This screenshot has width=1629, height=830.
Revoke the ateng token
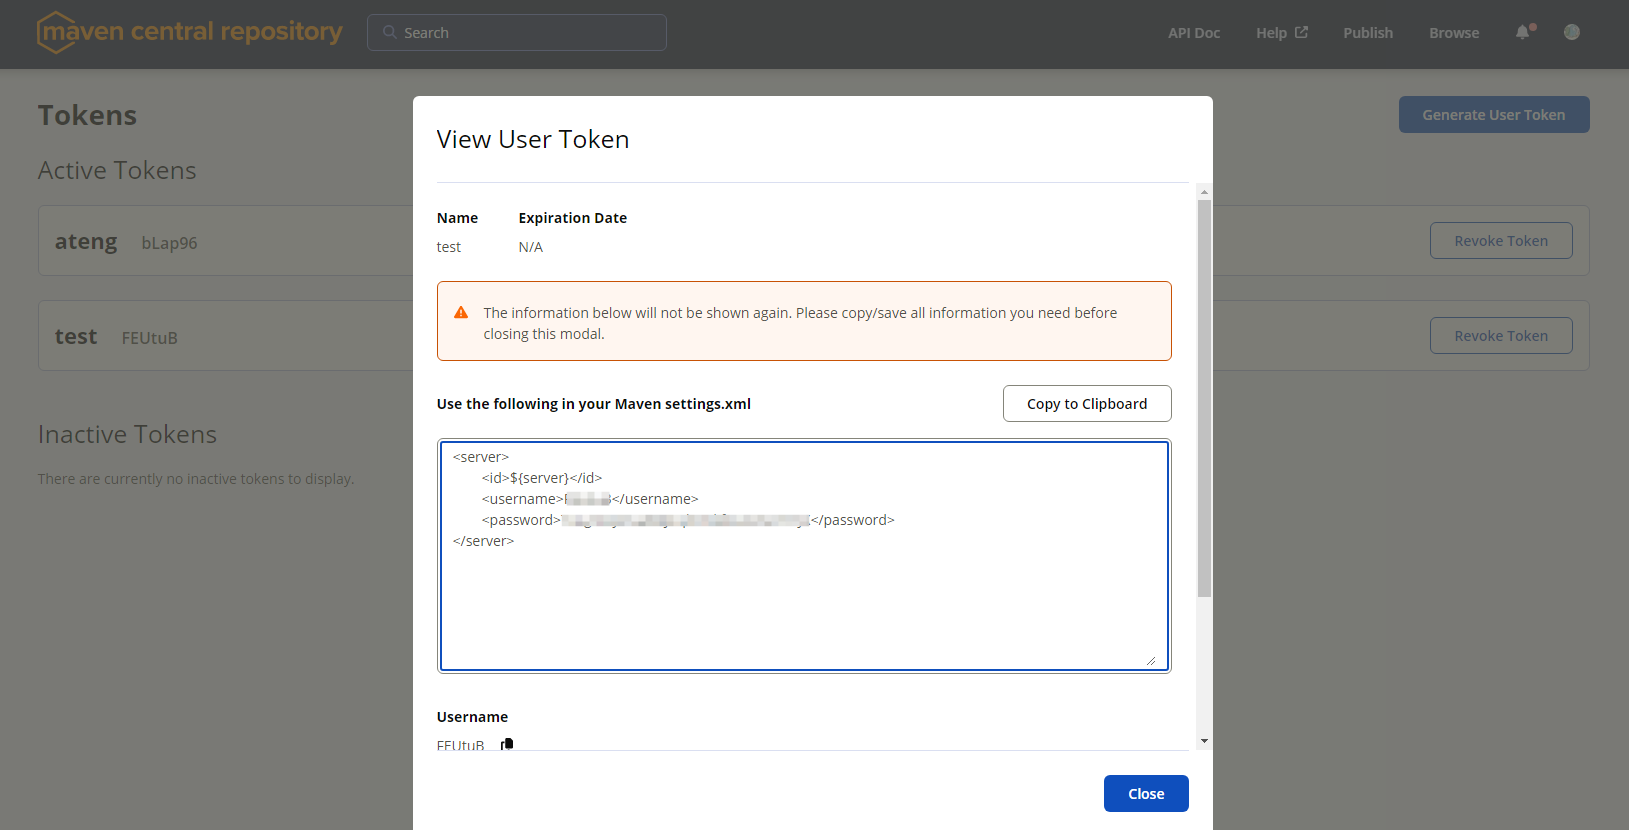point(1500,241)
